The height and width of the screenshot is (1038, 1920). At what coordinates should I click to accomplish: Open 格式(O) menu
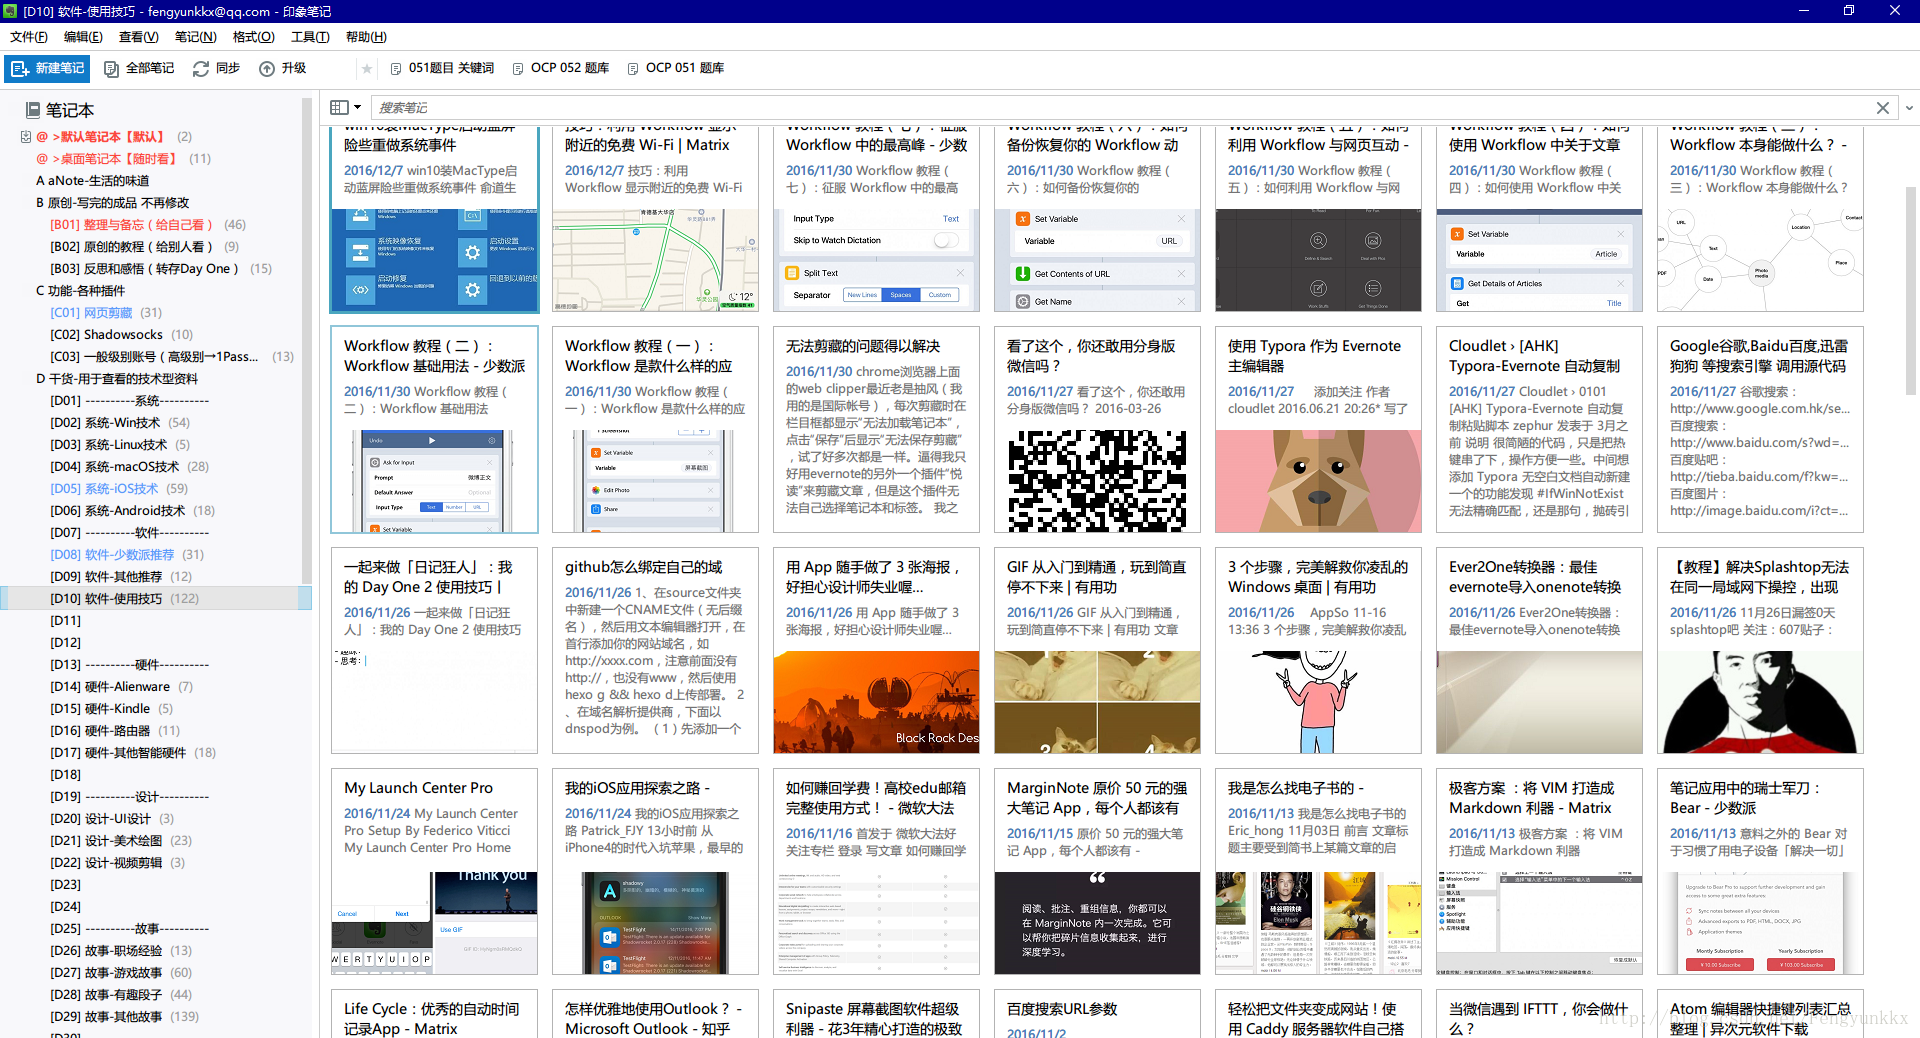[x=254, y=37]
